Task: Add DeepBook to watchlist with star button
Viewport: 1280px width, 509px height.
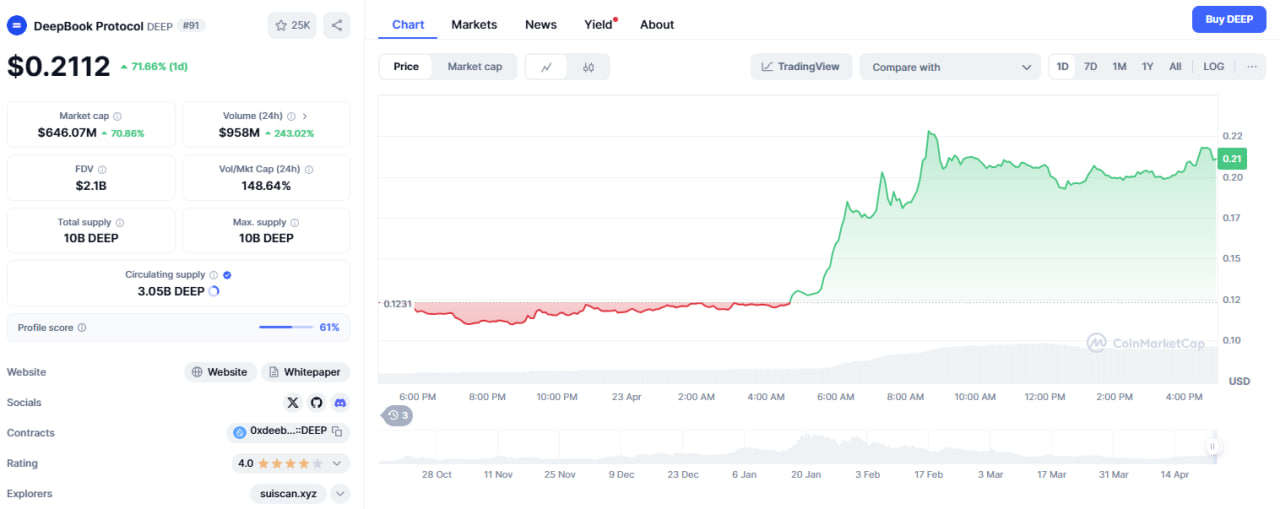Action: (x=292, y=26)
